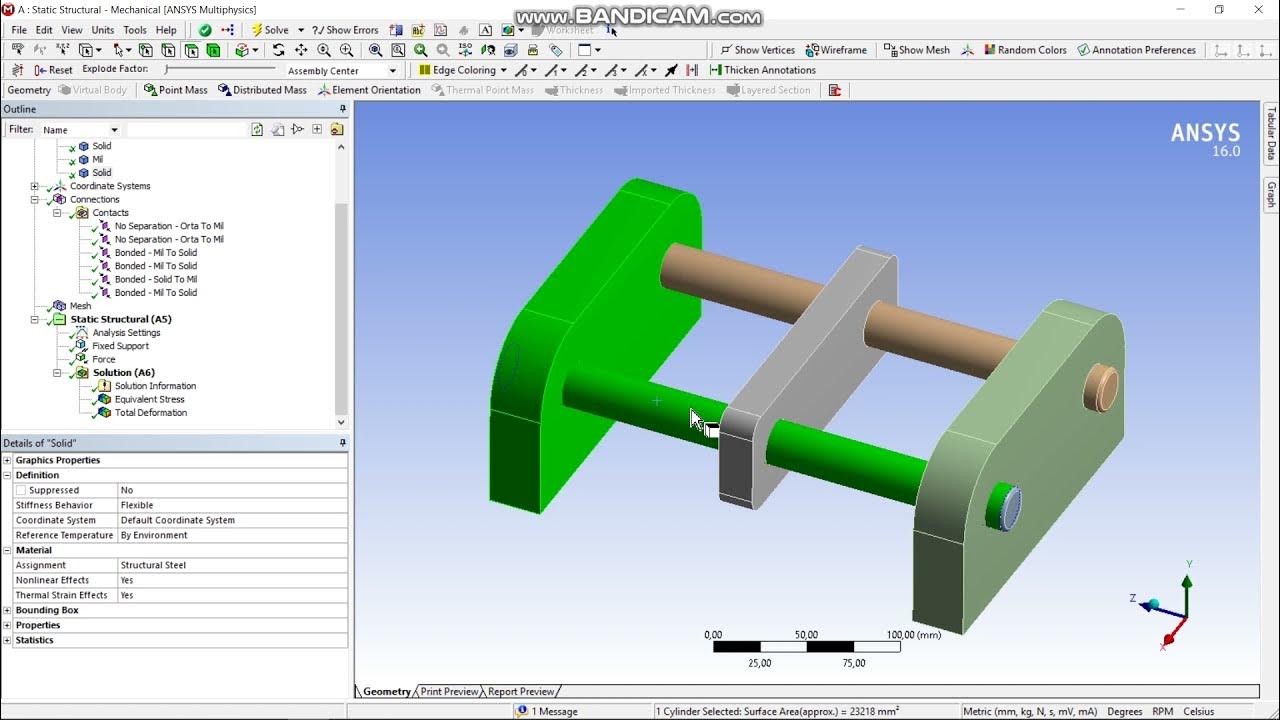Click the Vertex selection filter icon

[146, 50]
